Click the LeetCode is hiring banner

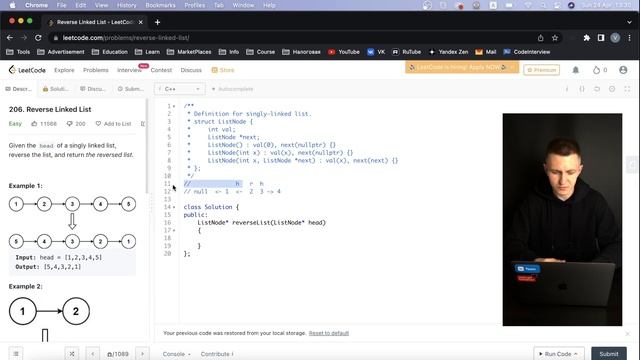(x=462, y=67)
